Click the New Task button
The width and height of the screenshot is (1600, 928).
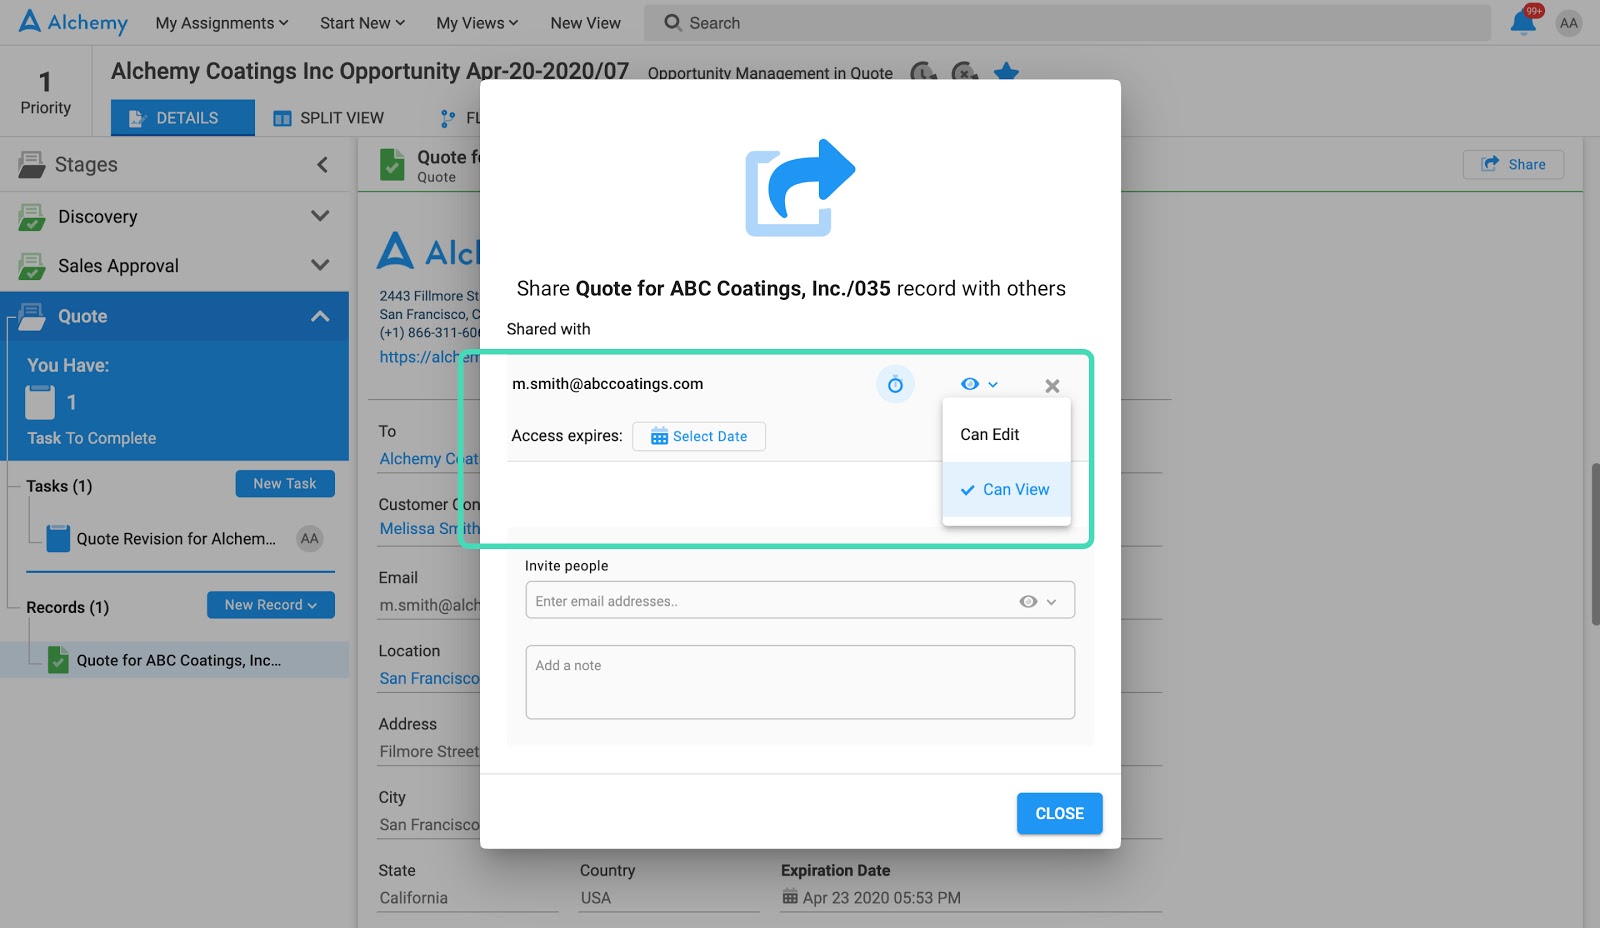285,483
